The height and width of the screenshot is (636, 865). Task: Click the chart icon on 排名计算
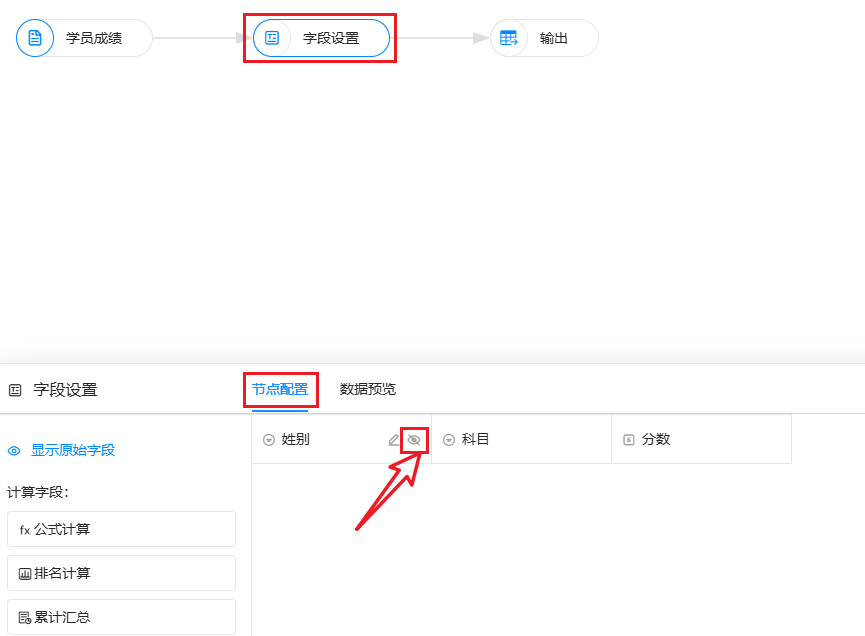25,574
